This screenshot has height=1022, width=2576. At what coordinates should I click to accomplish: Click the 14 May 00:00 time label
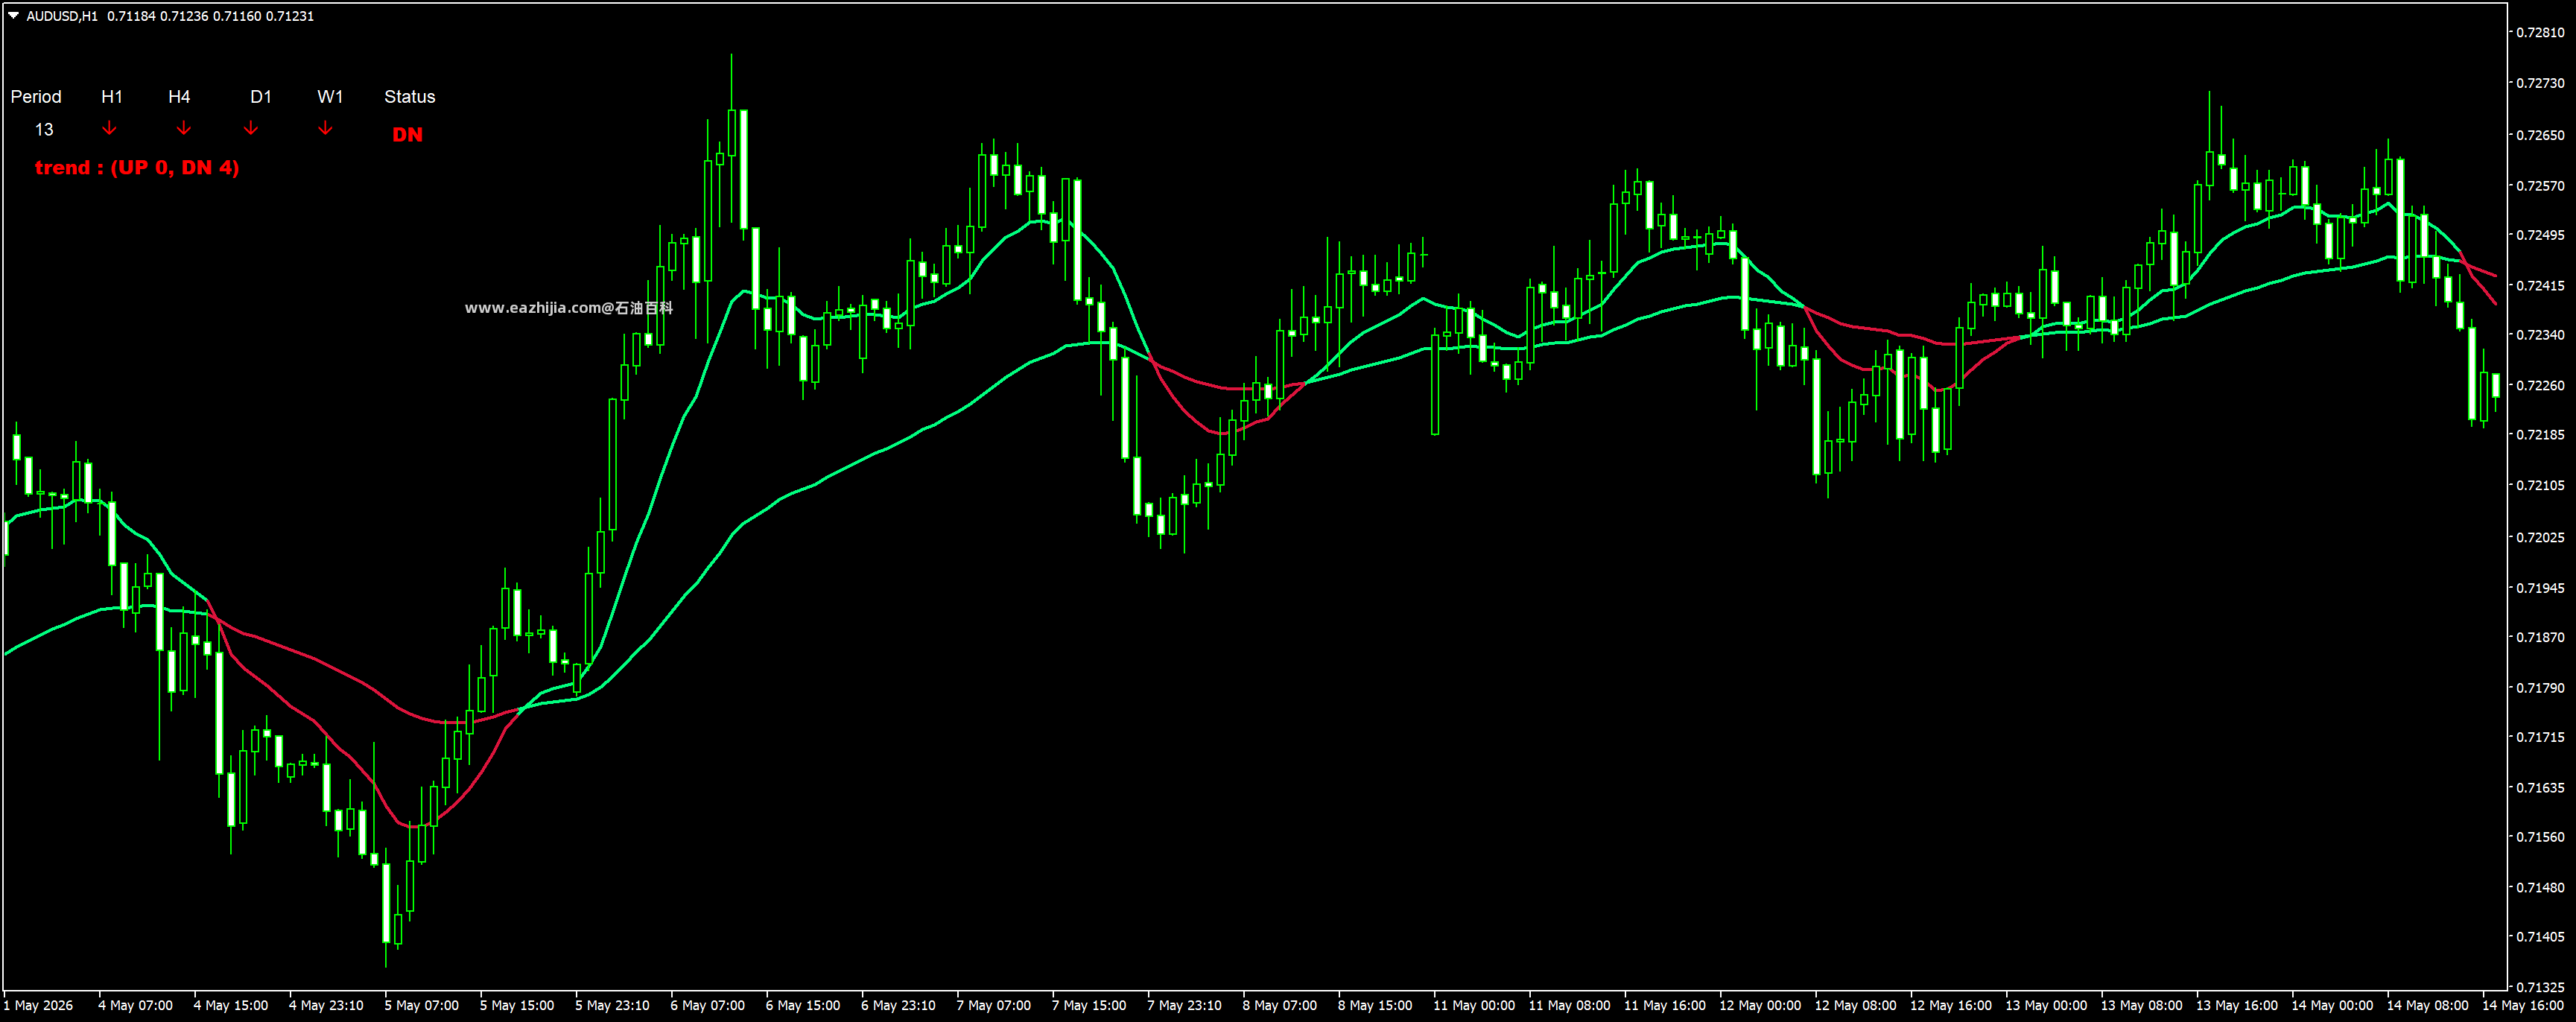[x=2333, y=1006]
